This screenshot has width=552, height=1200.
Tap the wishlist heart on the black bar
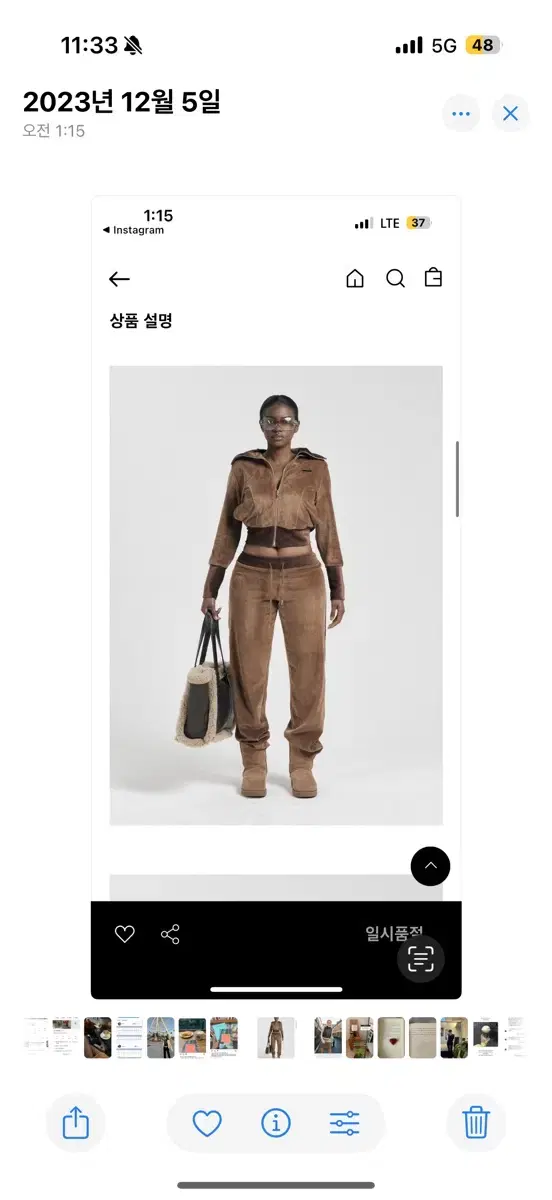[125, 934]
